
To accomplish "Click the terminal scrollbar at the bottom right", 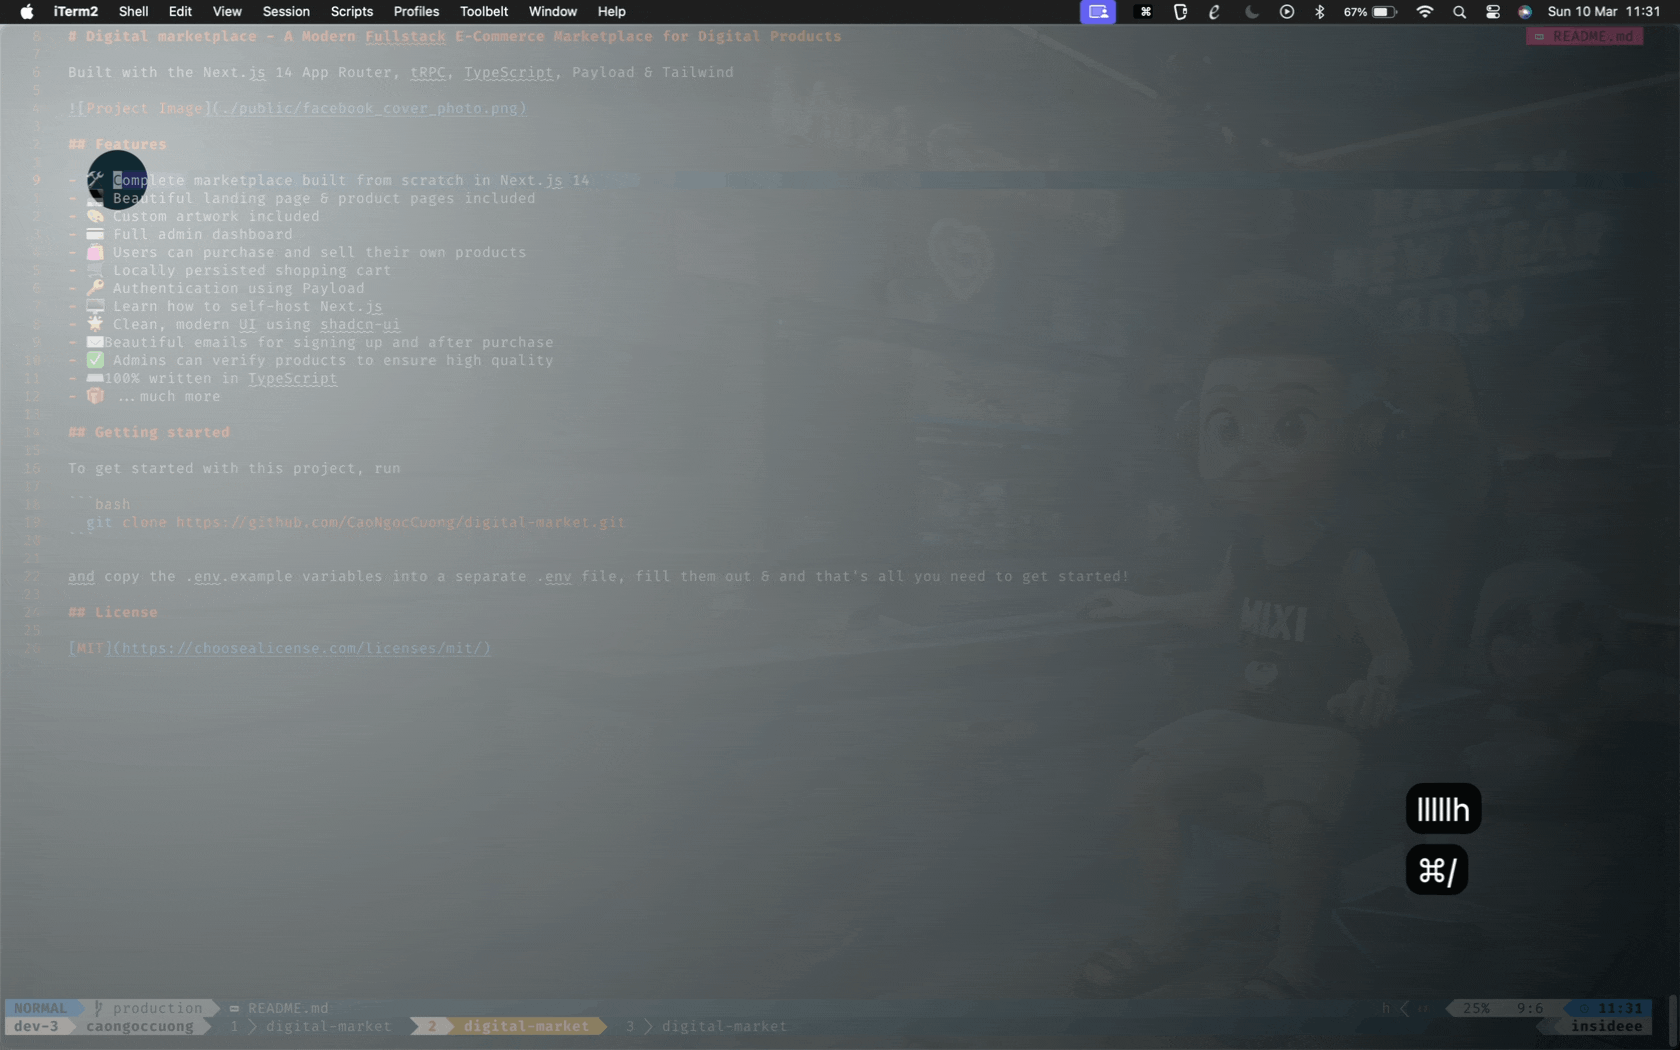I will 1672,1019.
